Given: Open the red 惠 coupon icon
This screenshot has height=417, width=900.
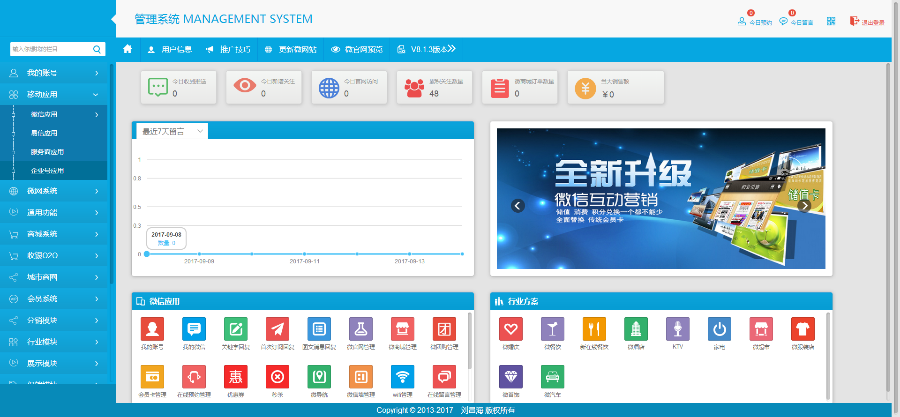Looking at the screenshot, I should (236, 377).
